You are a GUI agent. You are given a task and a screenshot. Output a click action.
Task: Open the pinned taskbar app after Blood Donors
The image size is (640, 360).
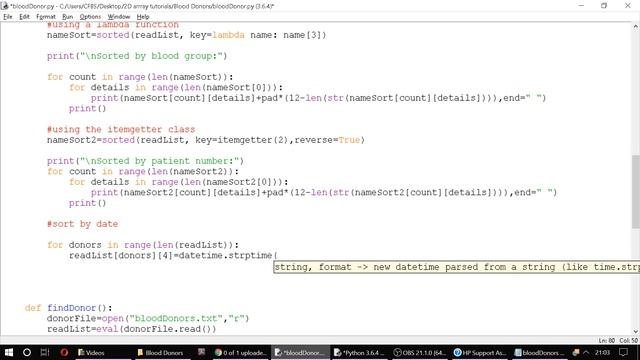coord(201,352)
